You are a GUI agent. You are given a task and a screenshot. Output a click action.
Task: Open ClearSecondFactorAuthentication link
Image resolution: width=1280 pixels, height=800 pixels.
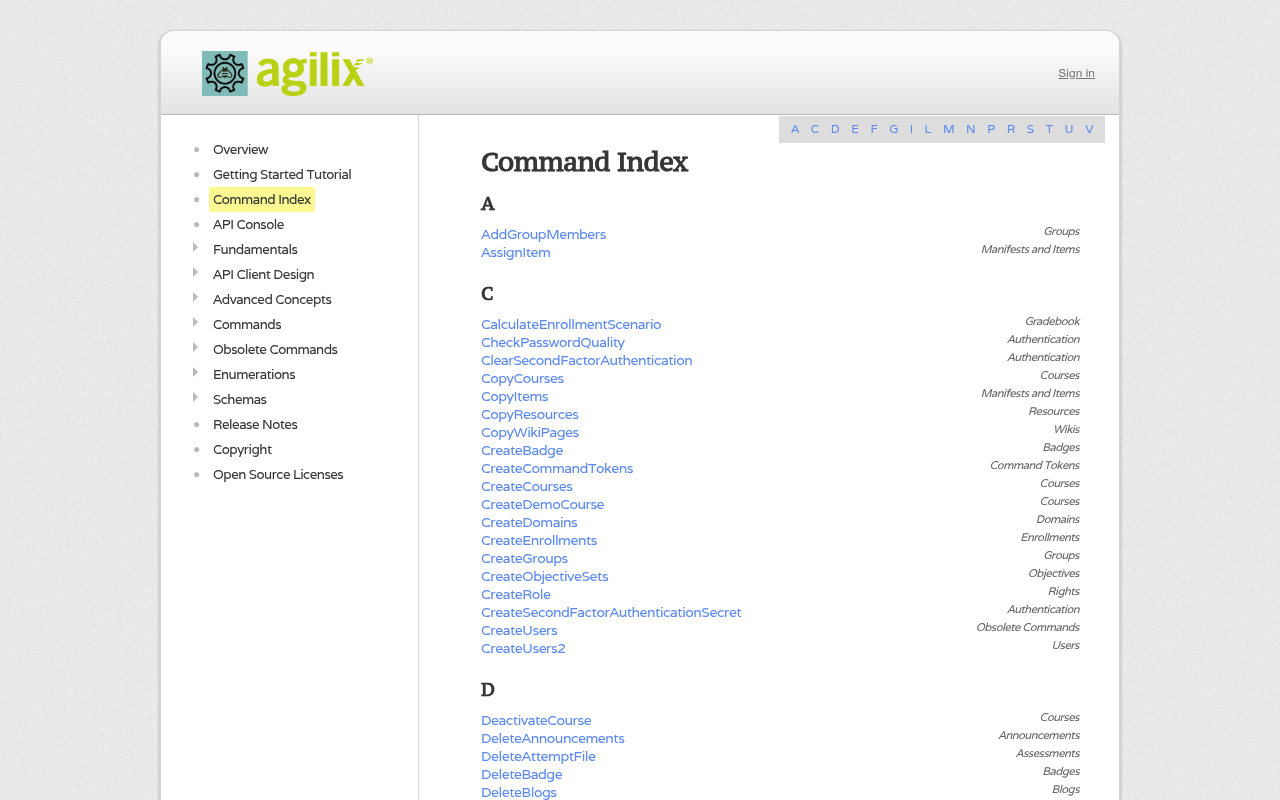coord(586,360)
